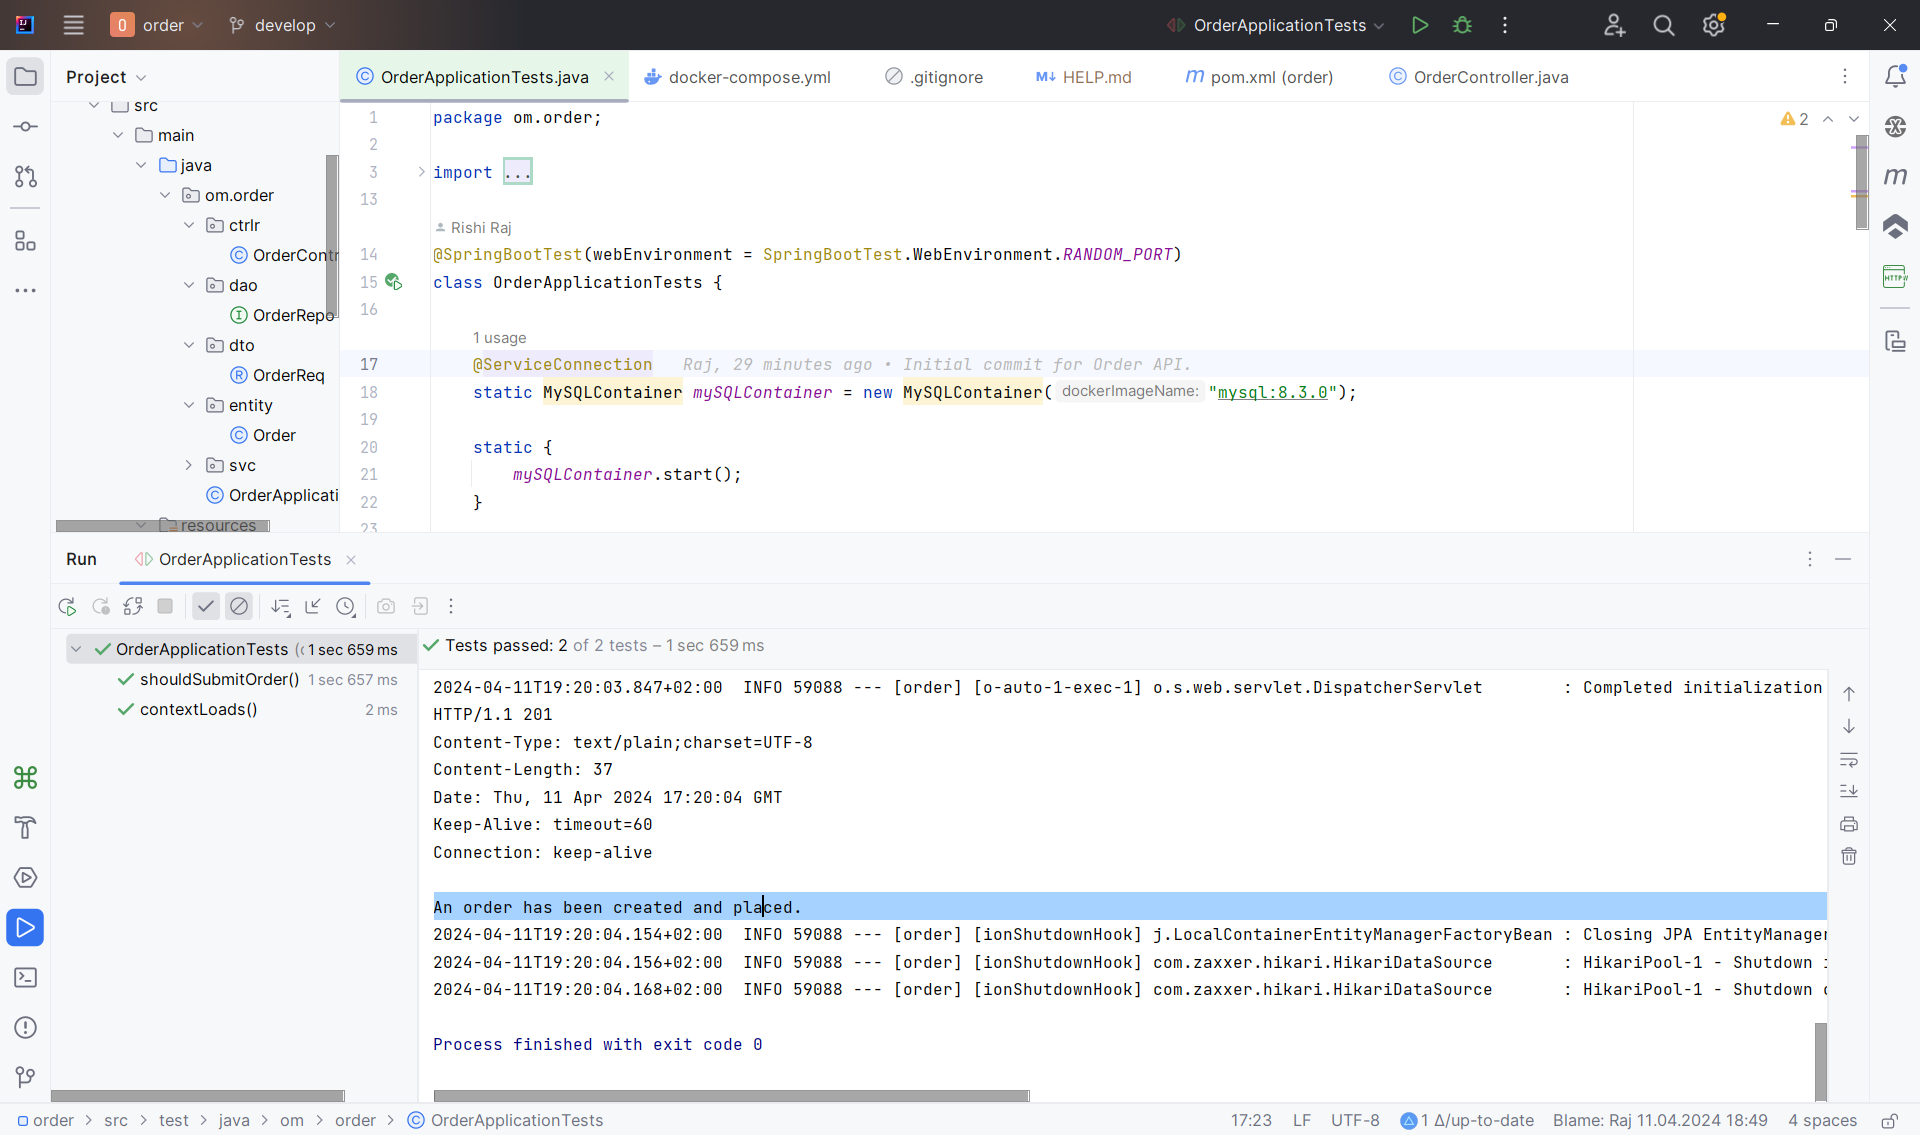Screen dimensions: 1920x1135
Task: Click the Test history clock icon
Action: (345, 606)
